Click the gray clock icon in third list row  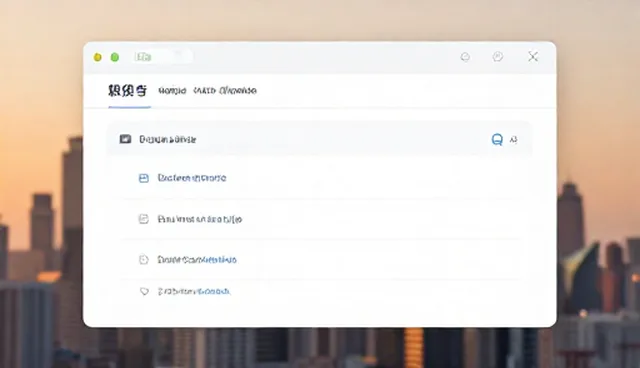pos(144,259)
